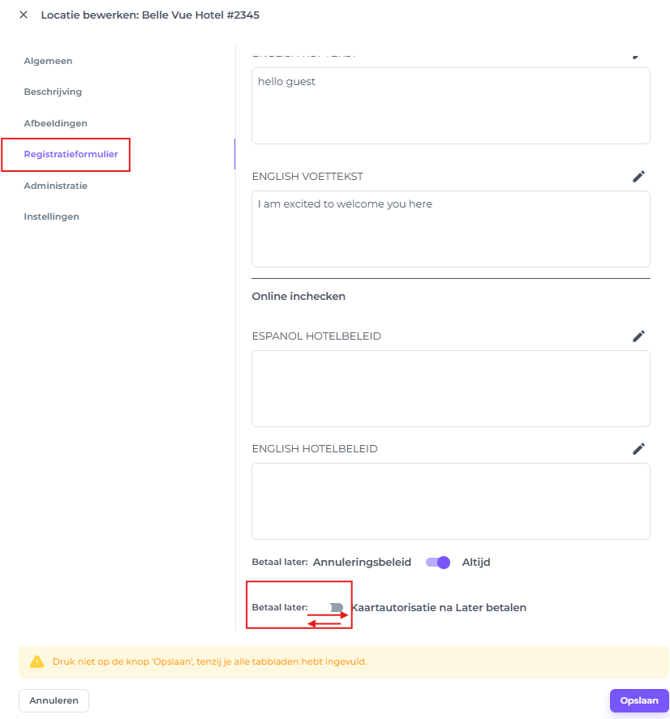The image size is (670, 719).
Task: Focus the English Hotelbeleid text area
Action: [450, 501]
